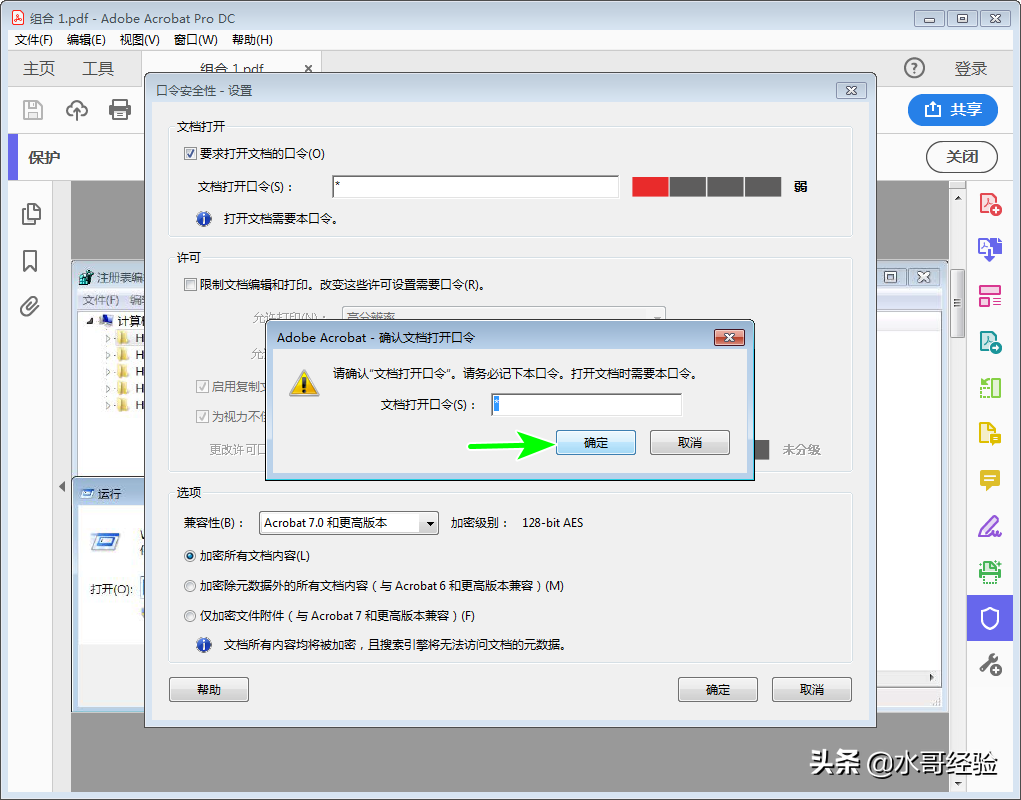This screenshot has width=1021, height=800.
Task: Select encrypt only file attachments option
Action: tap(189, 616)
